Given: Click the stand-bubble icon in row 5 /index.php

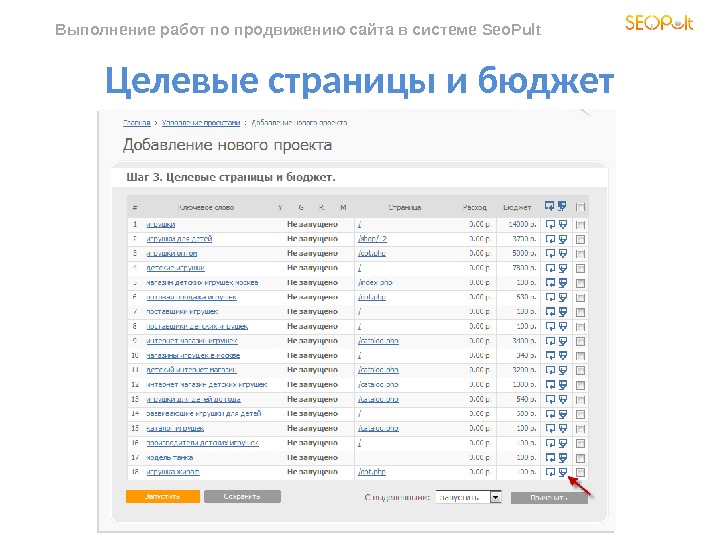Looking at the screenshot, I should [x=563, y=283].
